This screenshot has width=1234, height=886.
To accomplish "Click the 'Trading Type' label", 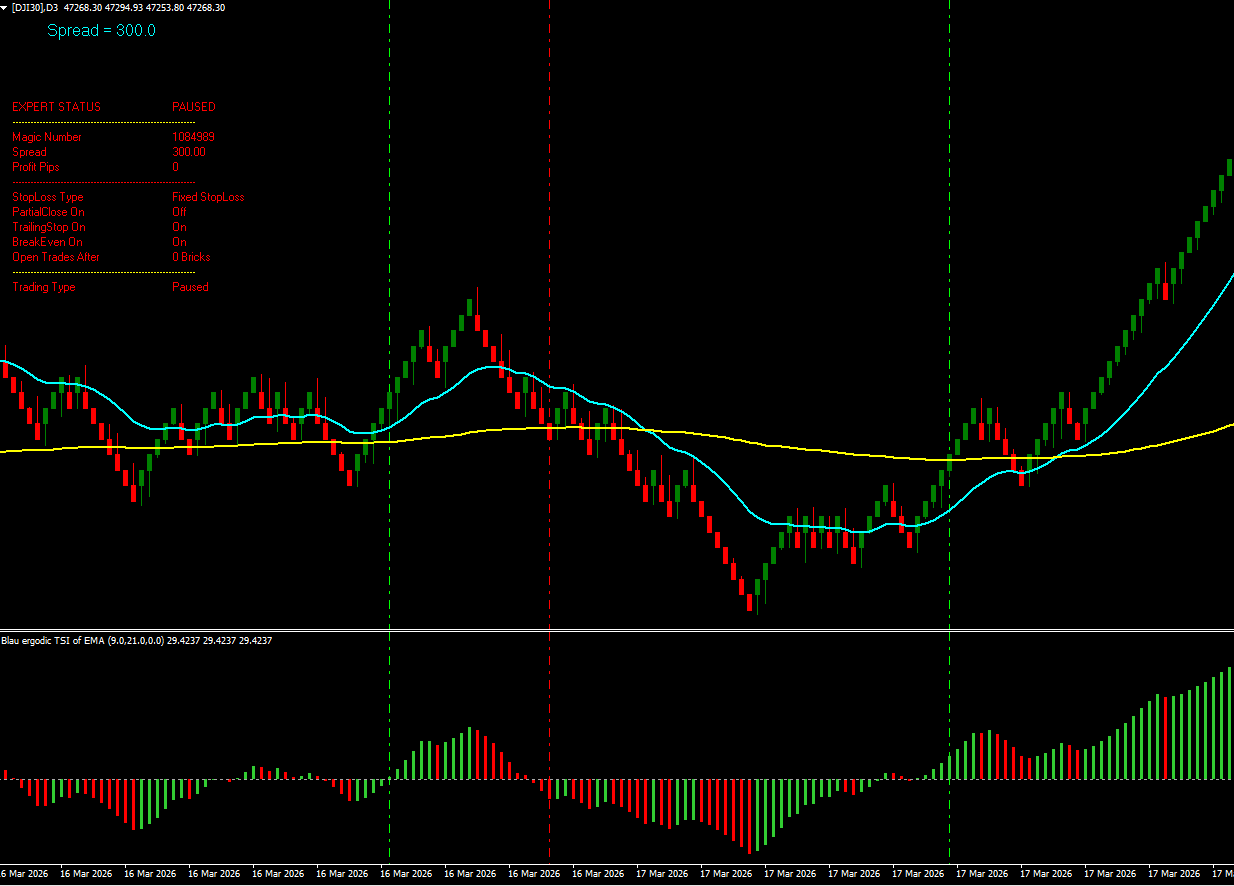I will click(43, 287).
